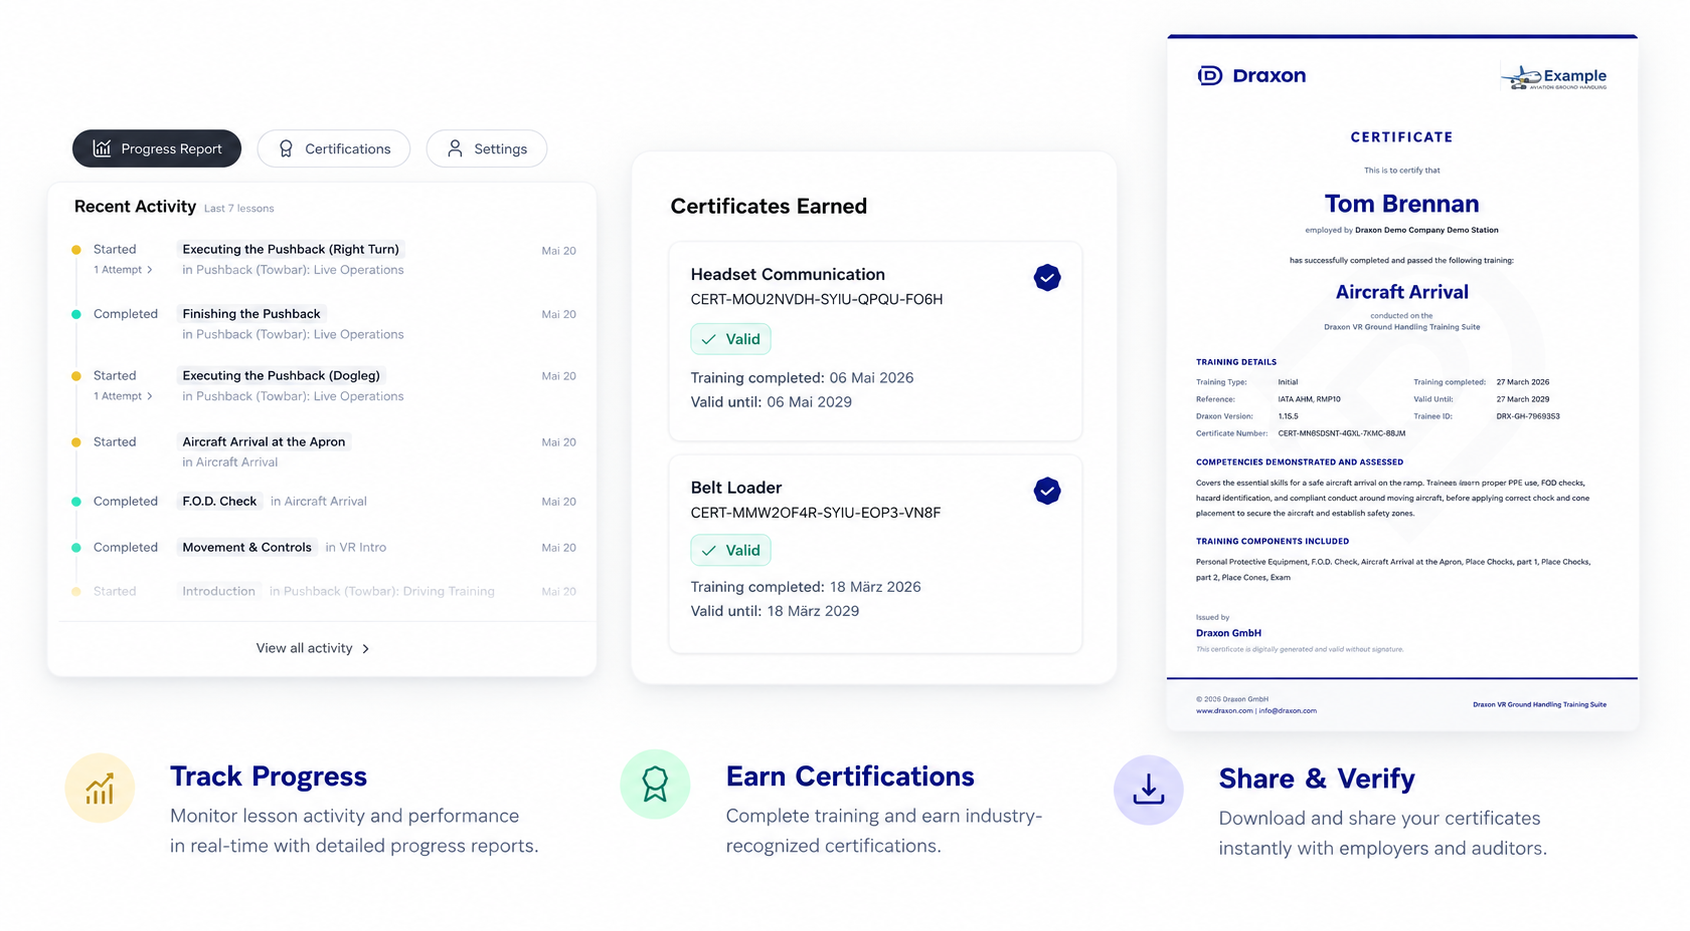Click the Earn Certifications ribbon icon
Viewport: 1690px width, 931px height.
[655, 784]
